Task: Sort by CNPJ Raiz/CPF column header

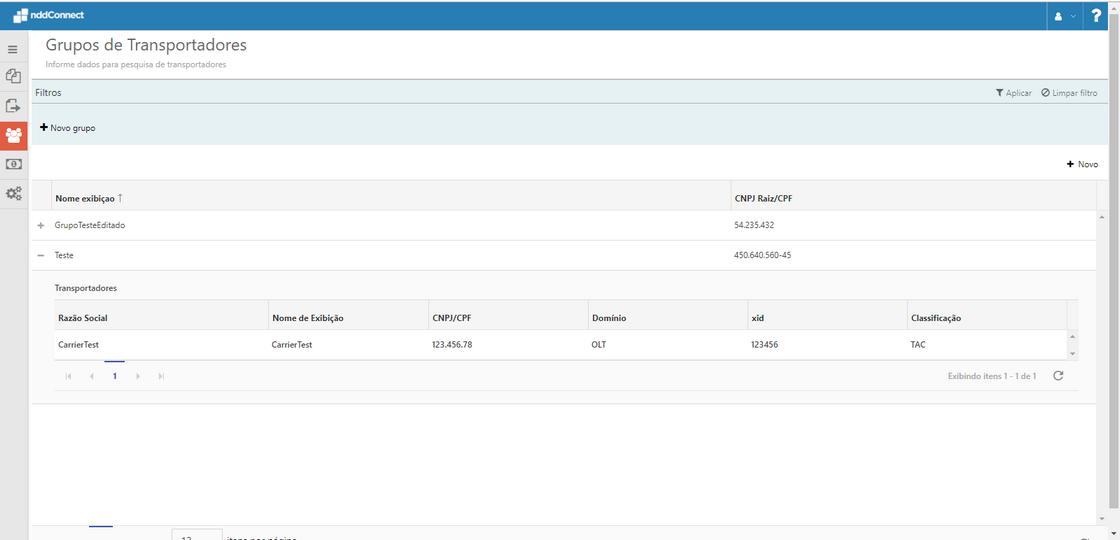Action: [763, 198]
